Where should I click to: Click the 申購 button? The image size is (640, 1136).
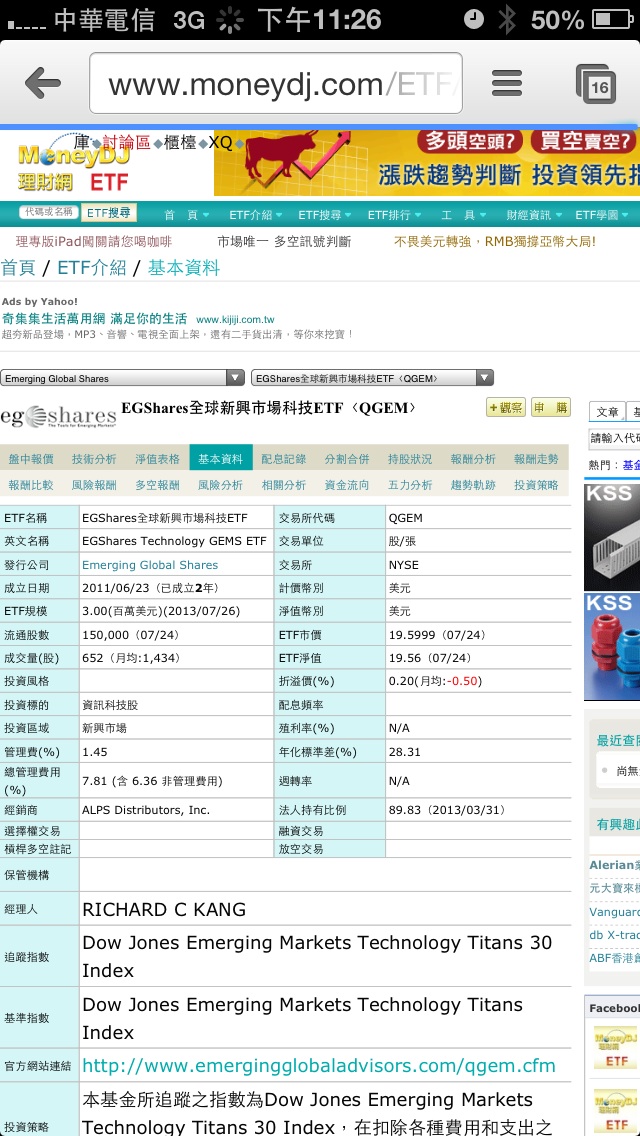tap(551, 407)
